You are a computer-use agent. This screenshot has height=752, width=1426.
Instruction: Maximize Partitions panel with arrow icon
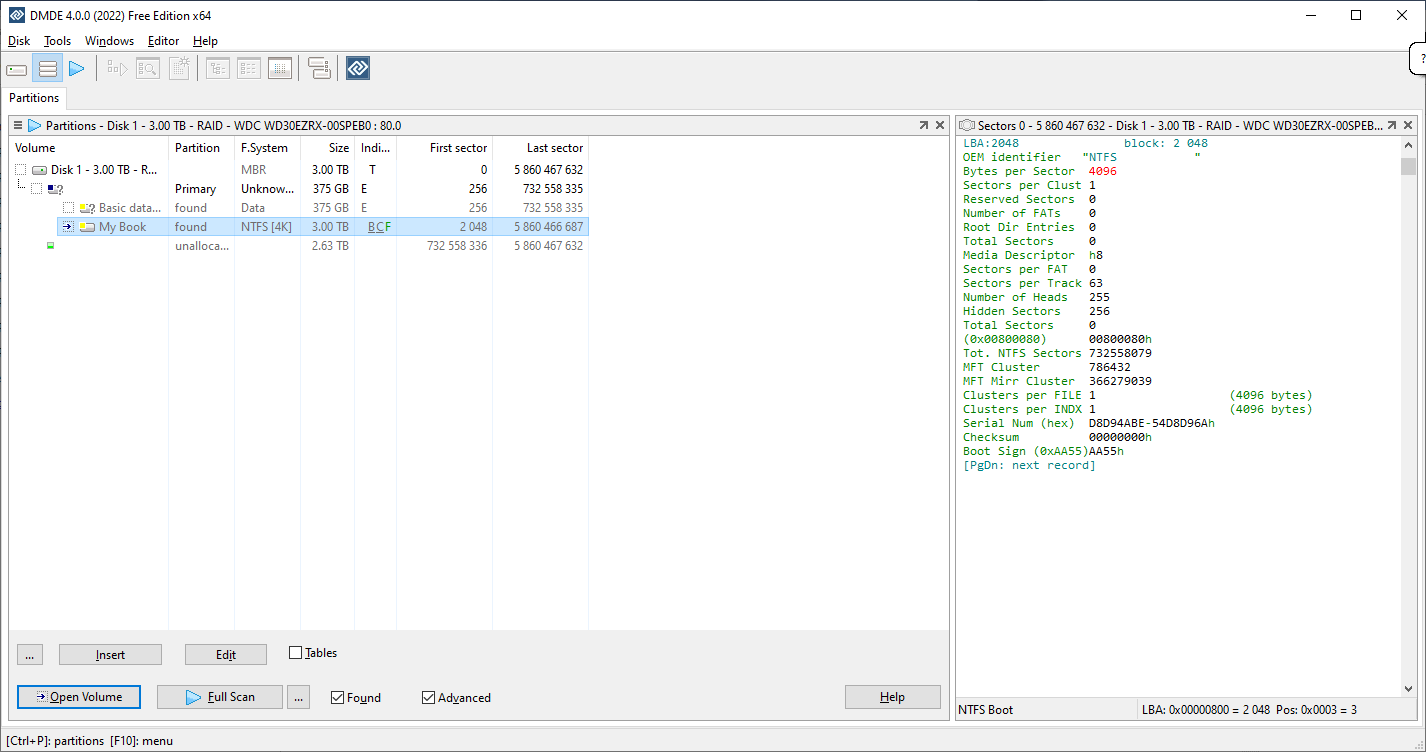tap(923, 126)
